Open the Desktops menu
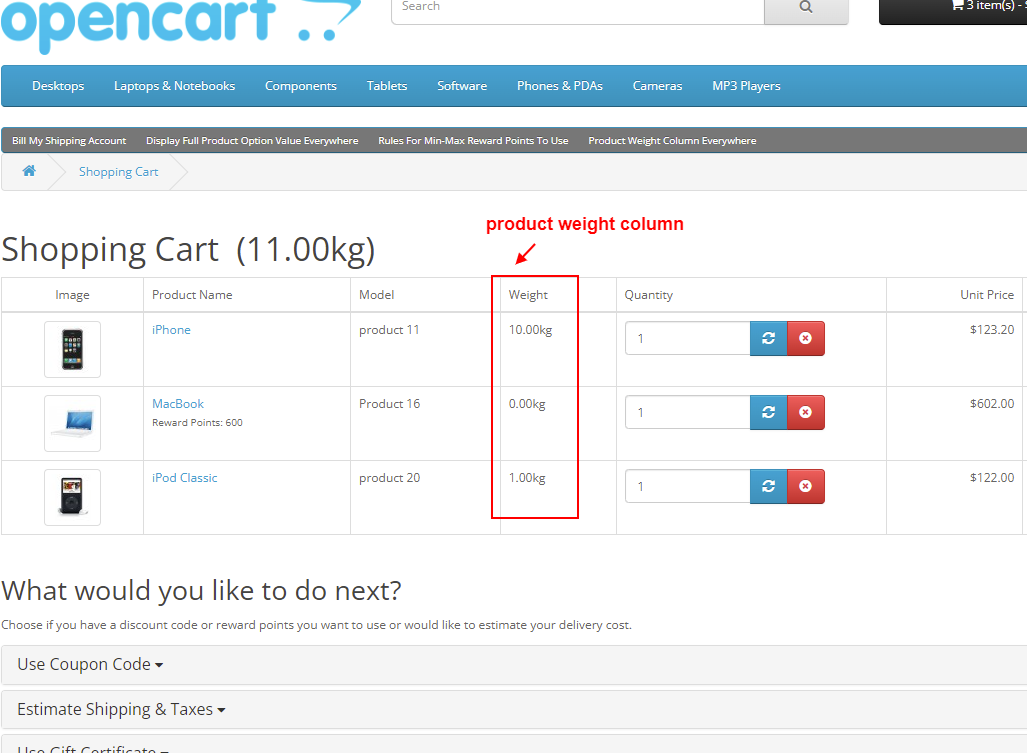This screenshot has width=1027, height=753. (x=58, y=86)
